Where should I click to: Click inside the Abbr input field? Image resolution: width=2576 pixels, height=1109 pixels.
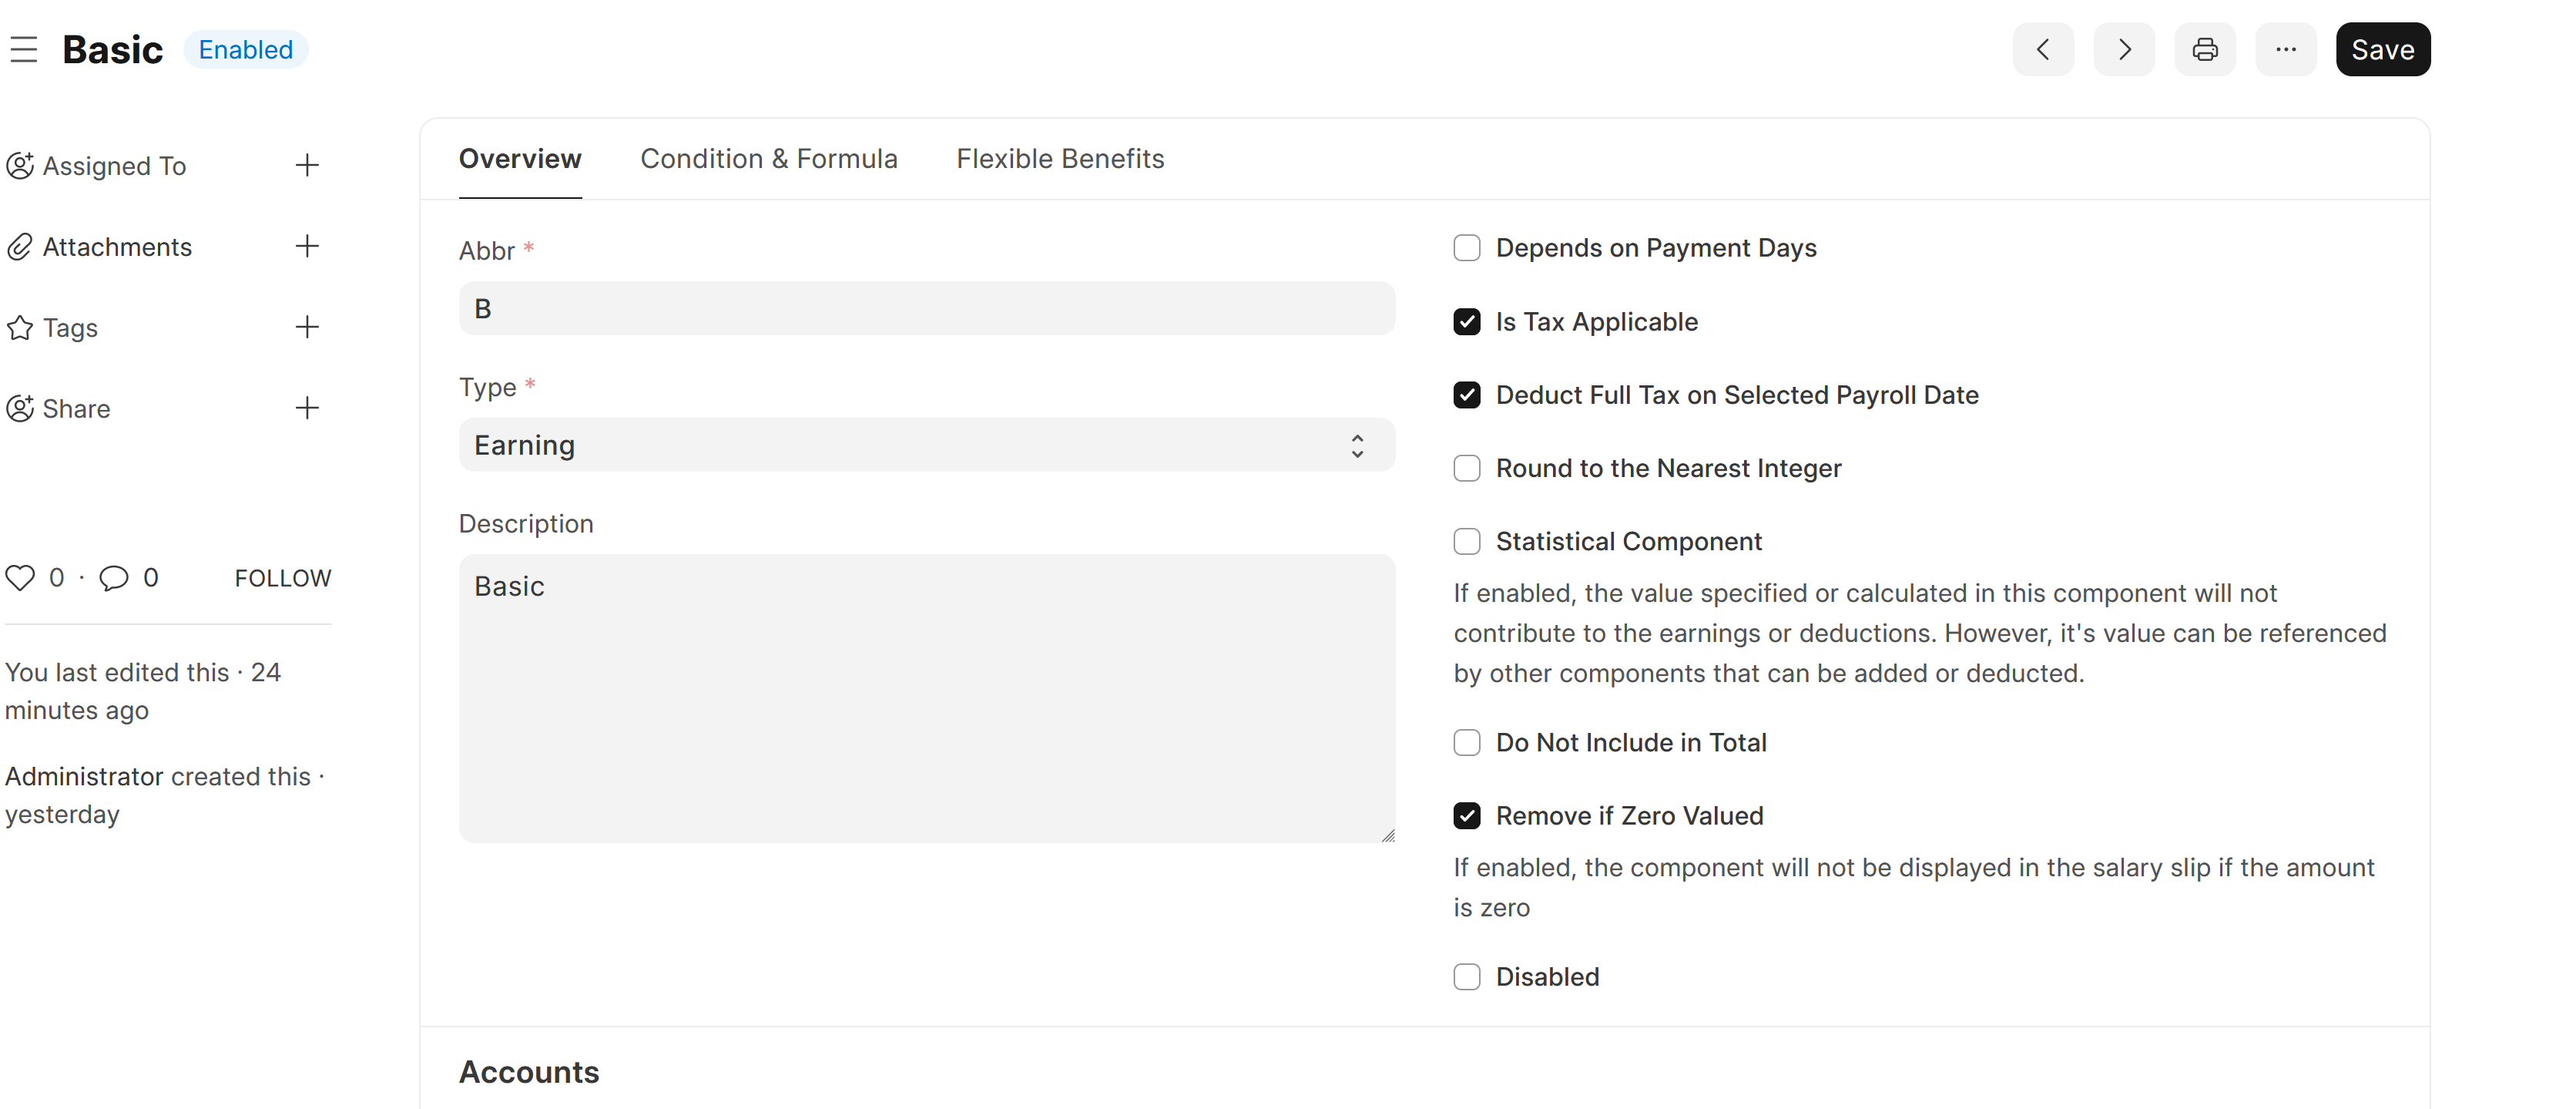pyautogui.click(x=926, y=308)
